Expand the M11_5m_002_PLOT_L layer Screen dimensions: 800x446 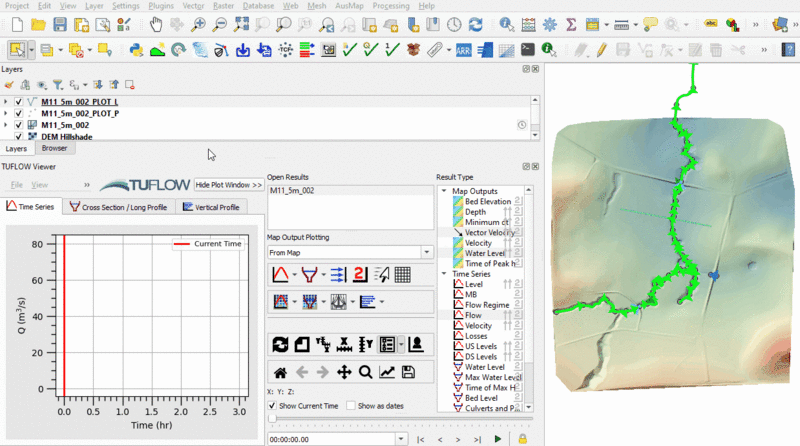6,102
